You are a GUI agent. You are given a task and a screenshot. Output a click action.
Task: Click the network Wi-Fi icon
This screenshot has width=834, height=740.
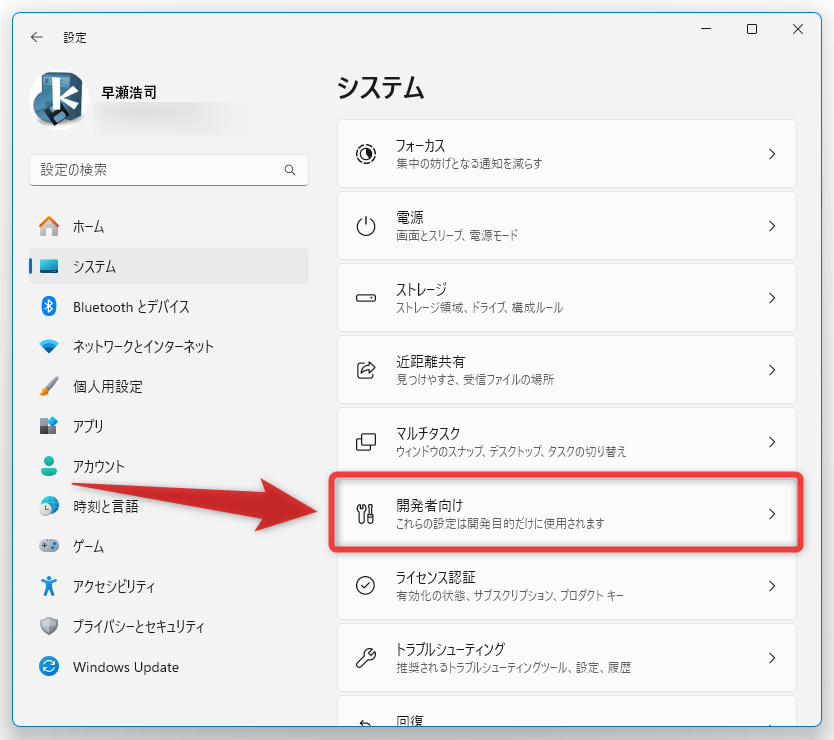pyautogui.click(x=49, y=347)
